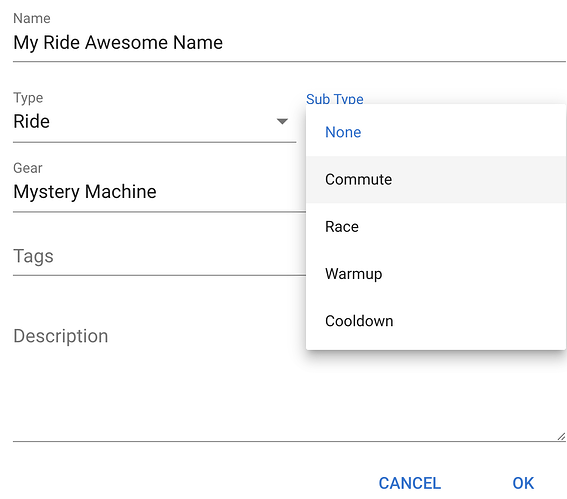Screen dimensions: 567x499
Task: Grab the Description textarea resize handle
Action: coord(561,436)
